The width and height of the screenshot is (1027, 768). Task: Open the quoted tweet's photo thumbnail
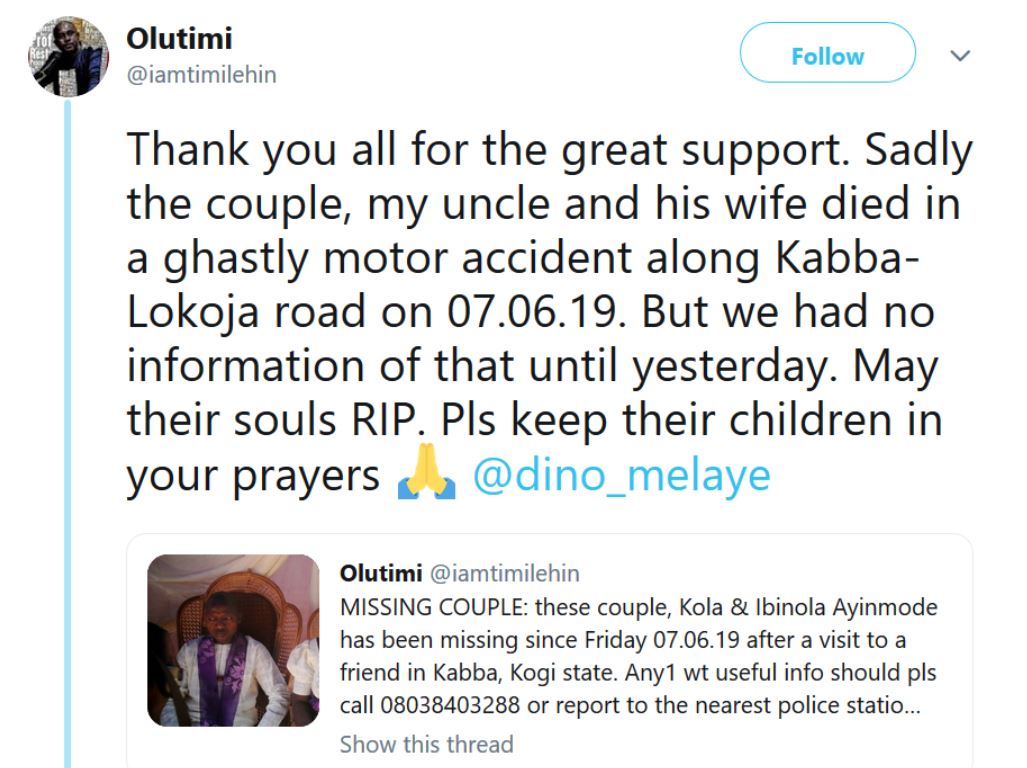pos(233,640)
